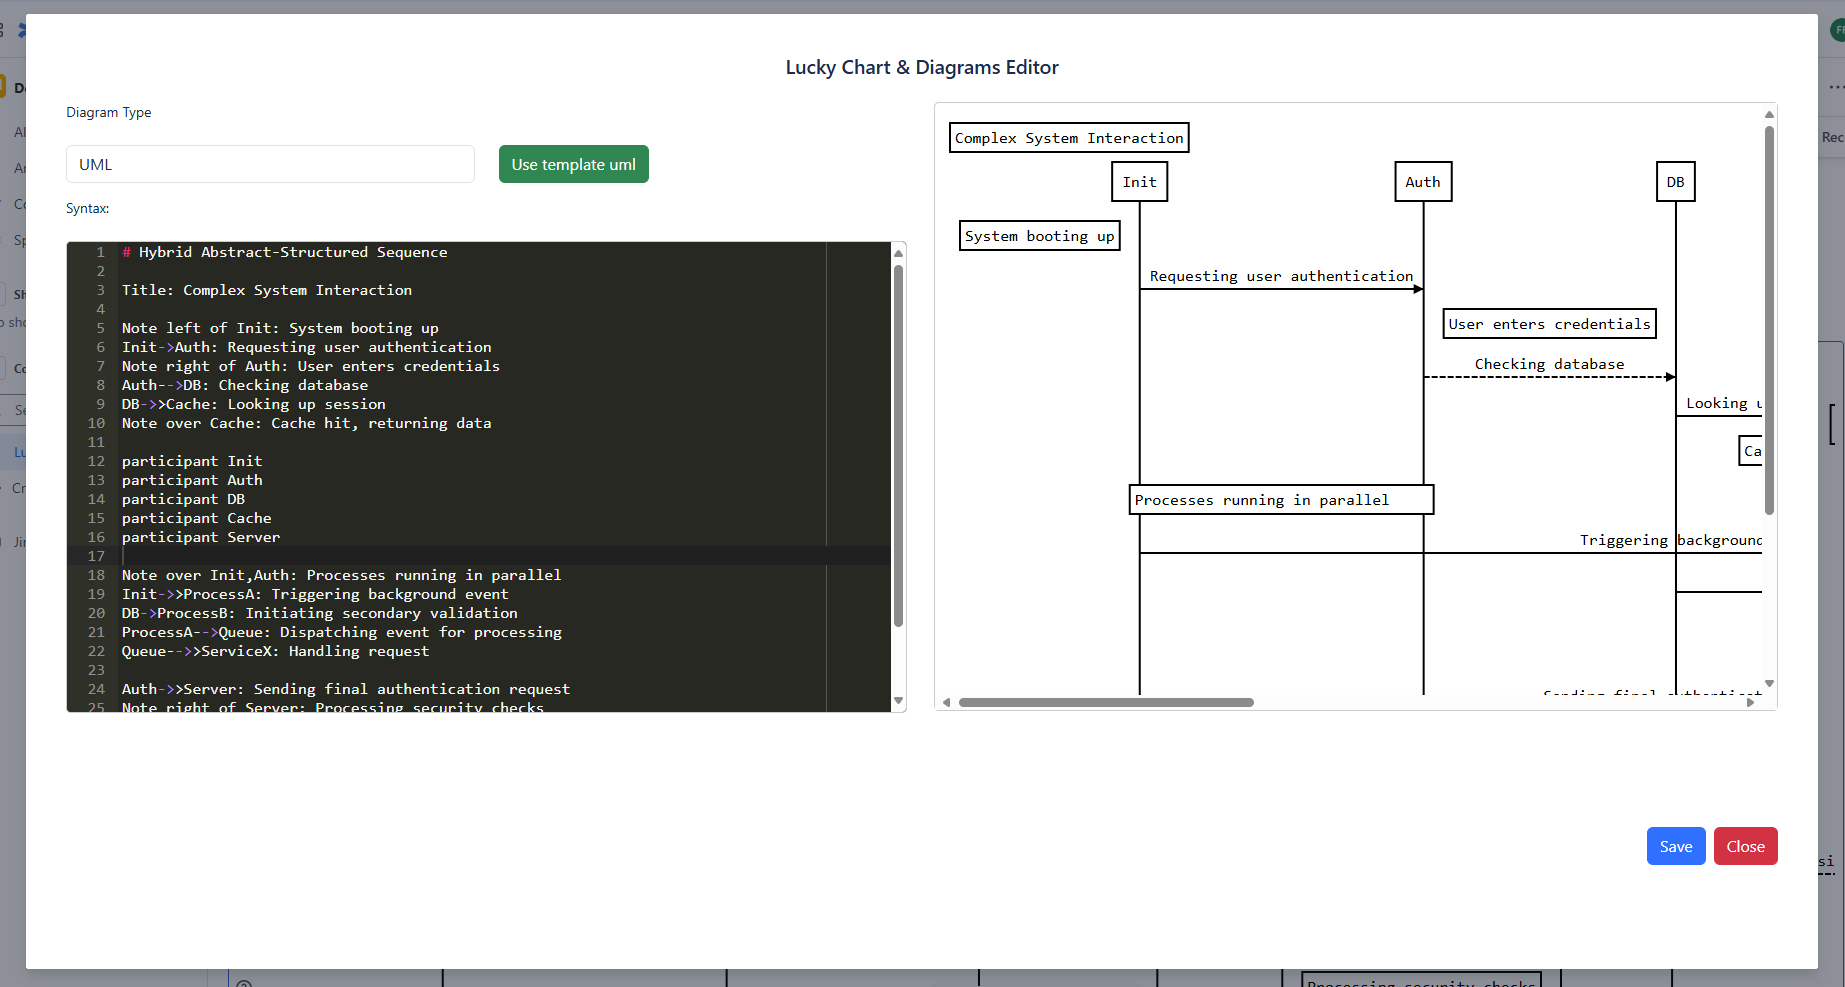This screenshot has width=1845, height=987.
Task: Click the preview's horizontal scroll-left arrow
Action: coord(946,702)
